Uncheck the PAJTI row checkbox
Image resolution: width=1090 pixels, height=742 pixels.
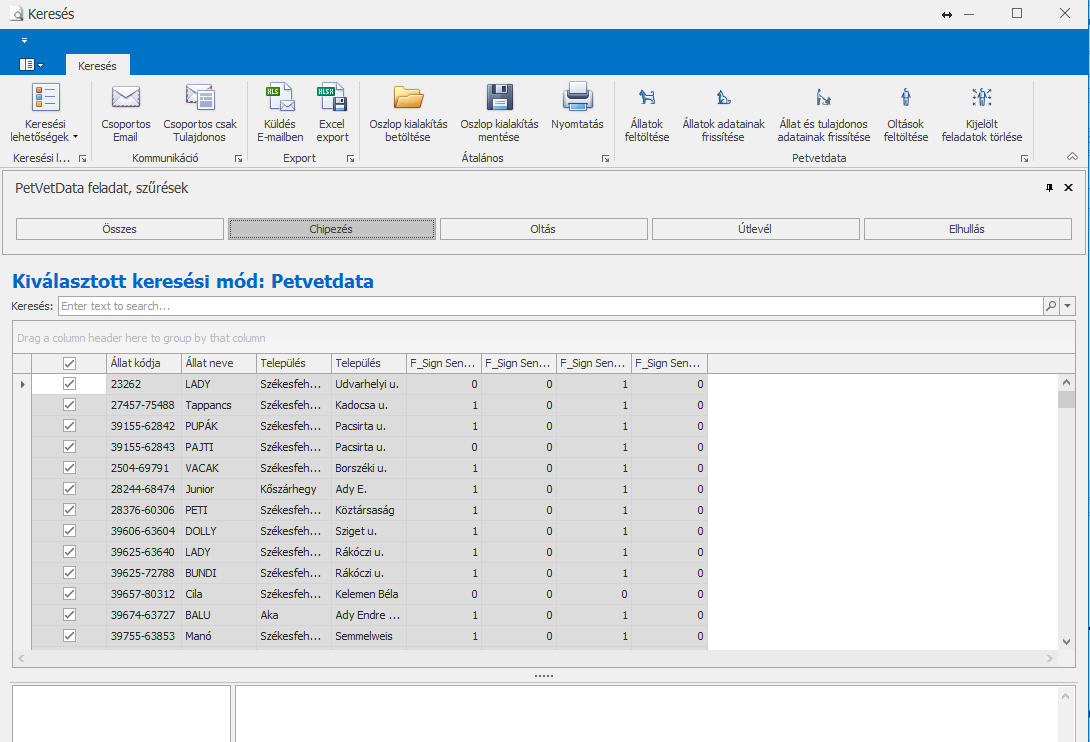click(x=69, y=446)
